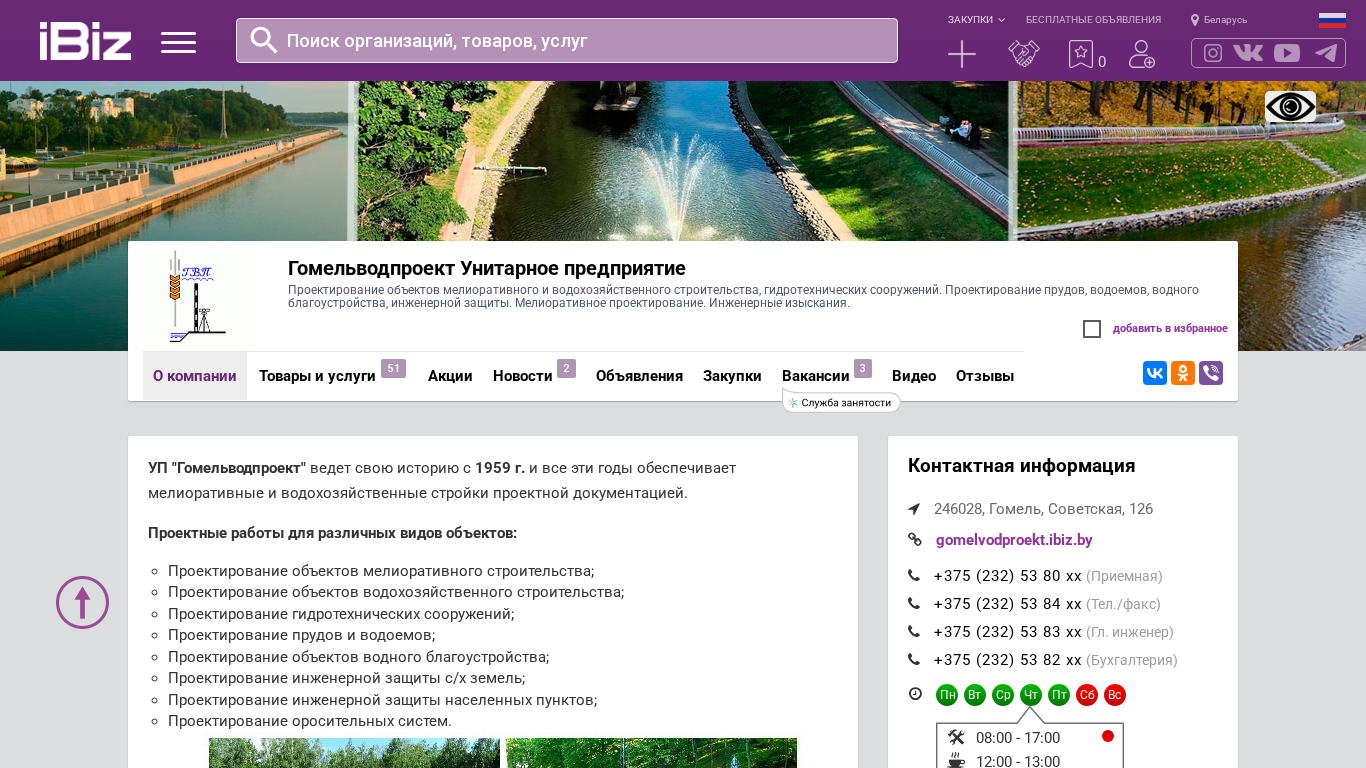1366x768 pixels.
Task: Check the 'добавить в избранное' checkbox
Action: 1092,329
